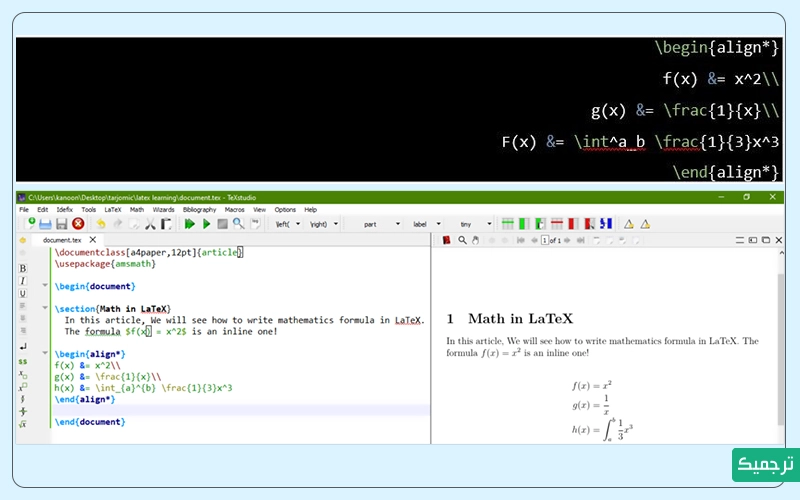Click the Build & View double-arrow icon

189,224
